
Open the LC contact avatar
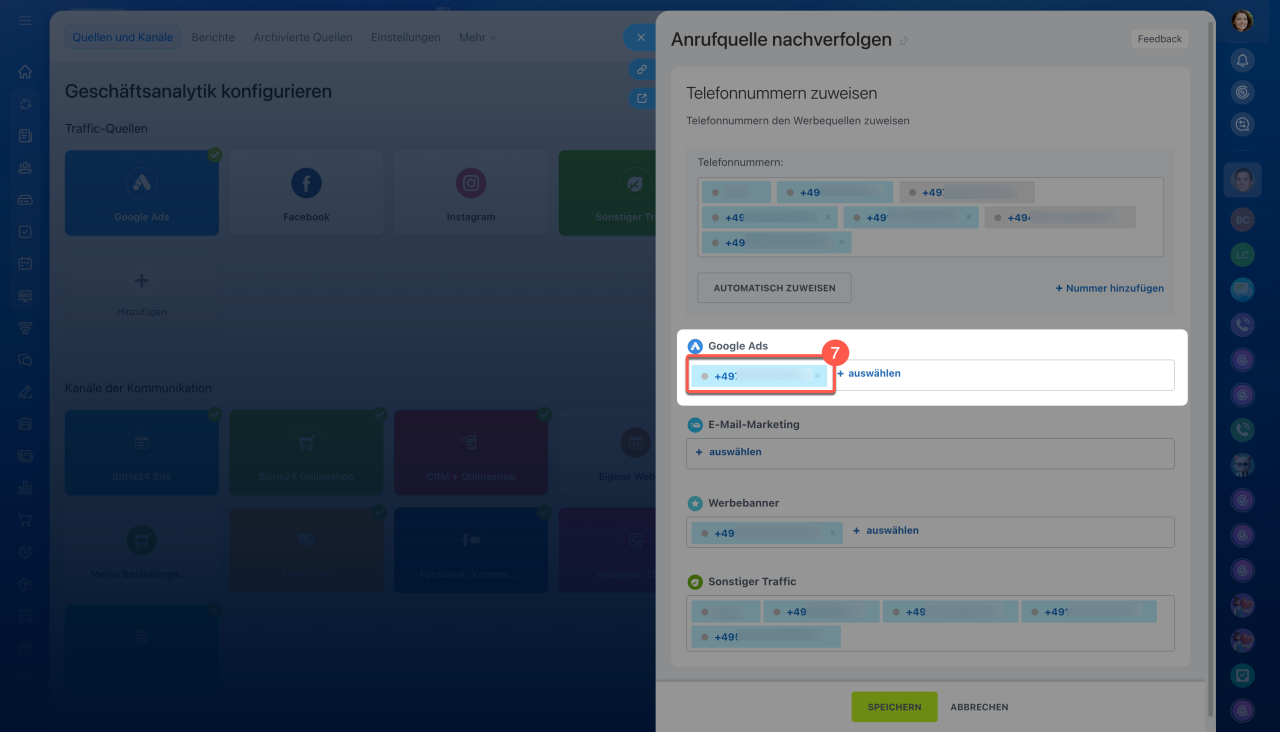click(1242, 255)
